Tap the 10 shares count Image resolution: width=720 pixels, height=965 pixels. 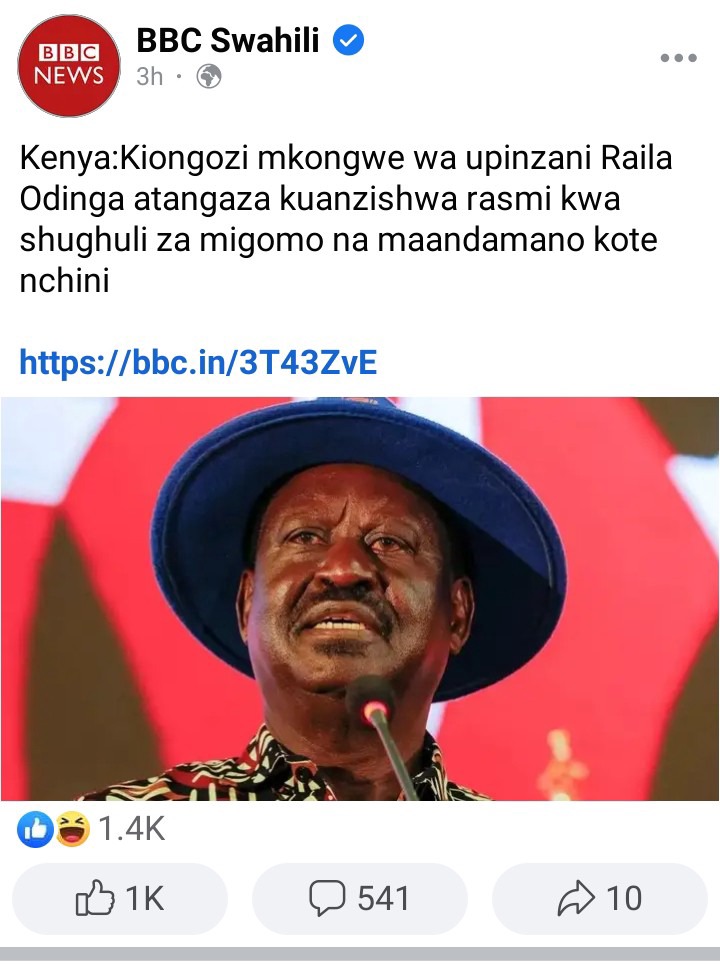point(624,899)
